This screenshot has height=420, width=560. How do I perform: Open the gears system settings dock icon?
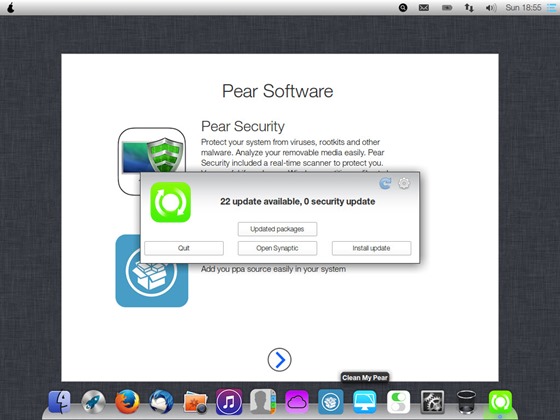click(432, 402)
